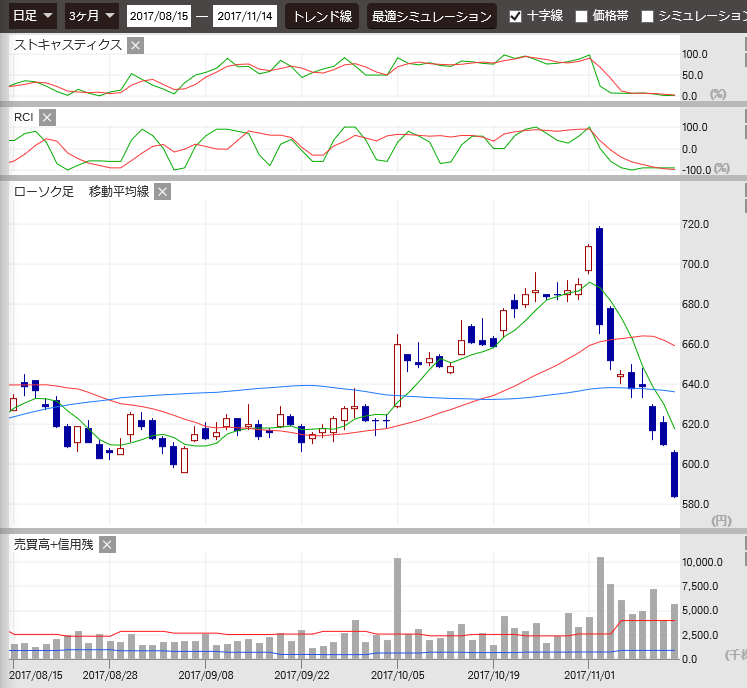Edit the start date field 2017/08/15
Viewport: 747px width, 688px height.
tap(160, 16)
